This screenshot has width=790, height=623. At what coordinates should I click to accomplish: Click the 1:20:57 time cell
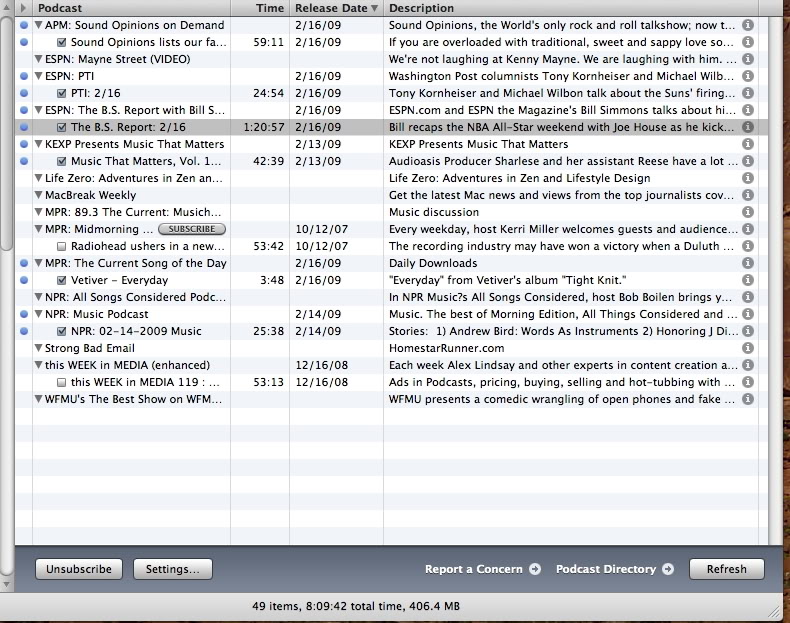pos(264,127)
